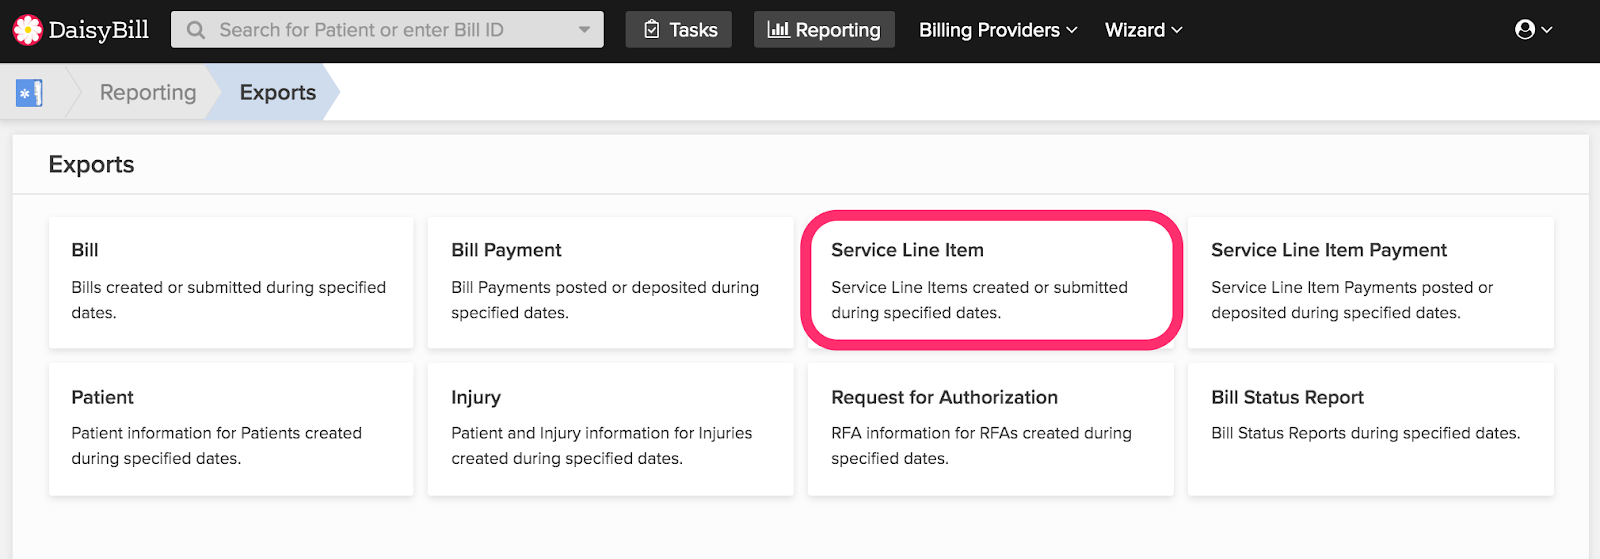Click the DaisyBill flower logo
Screen dimensions: 1600x559
(x=28, y=30)
